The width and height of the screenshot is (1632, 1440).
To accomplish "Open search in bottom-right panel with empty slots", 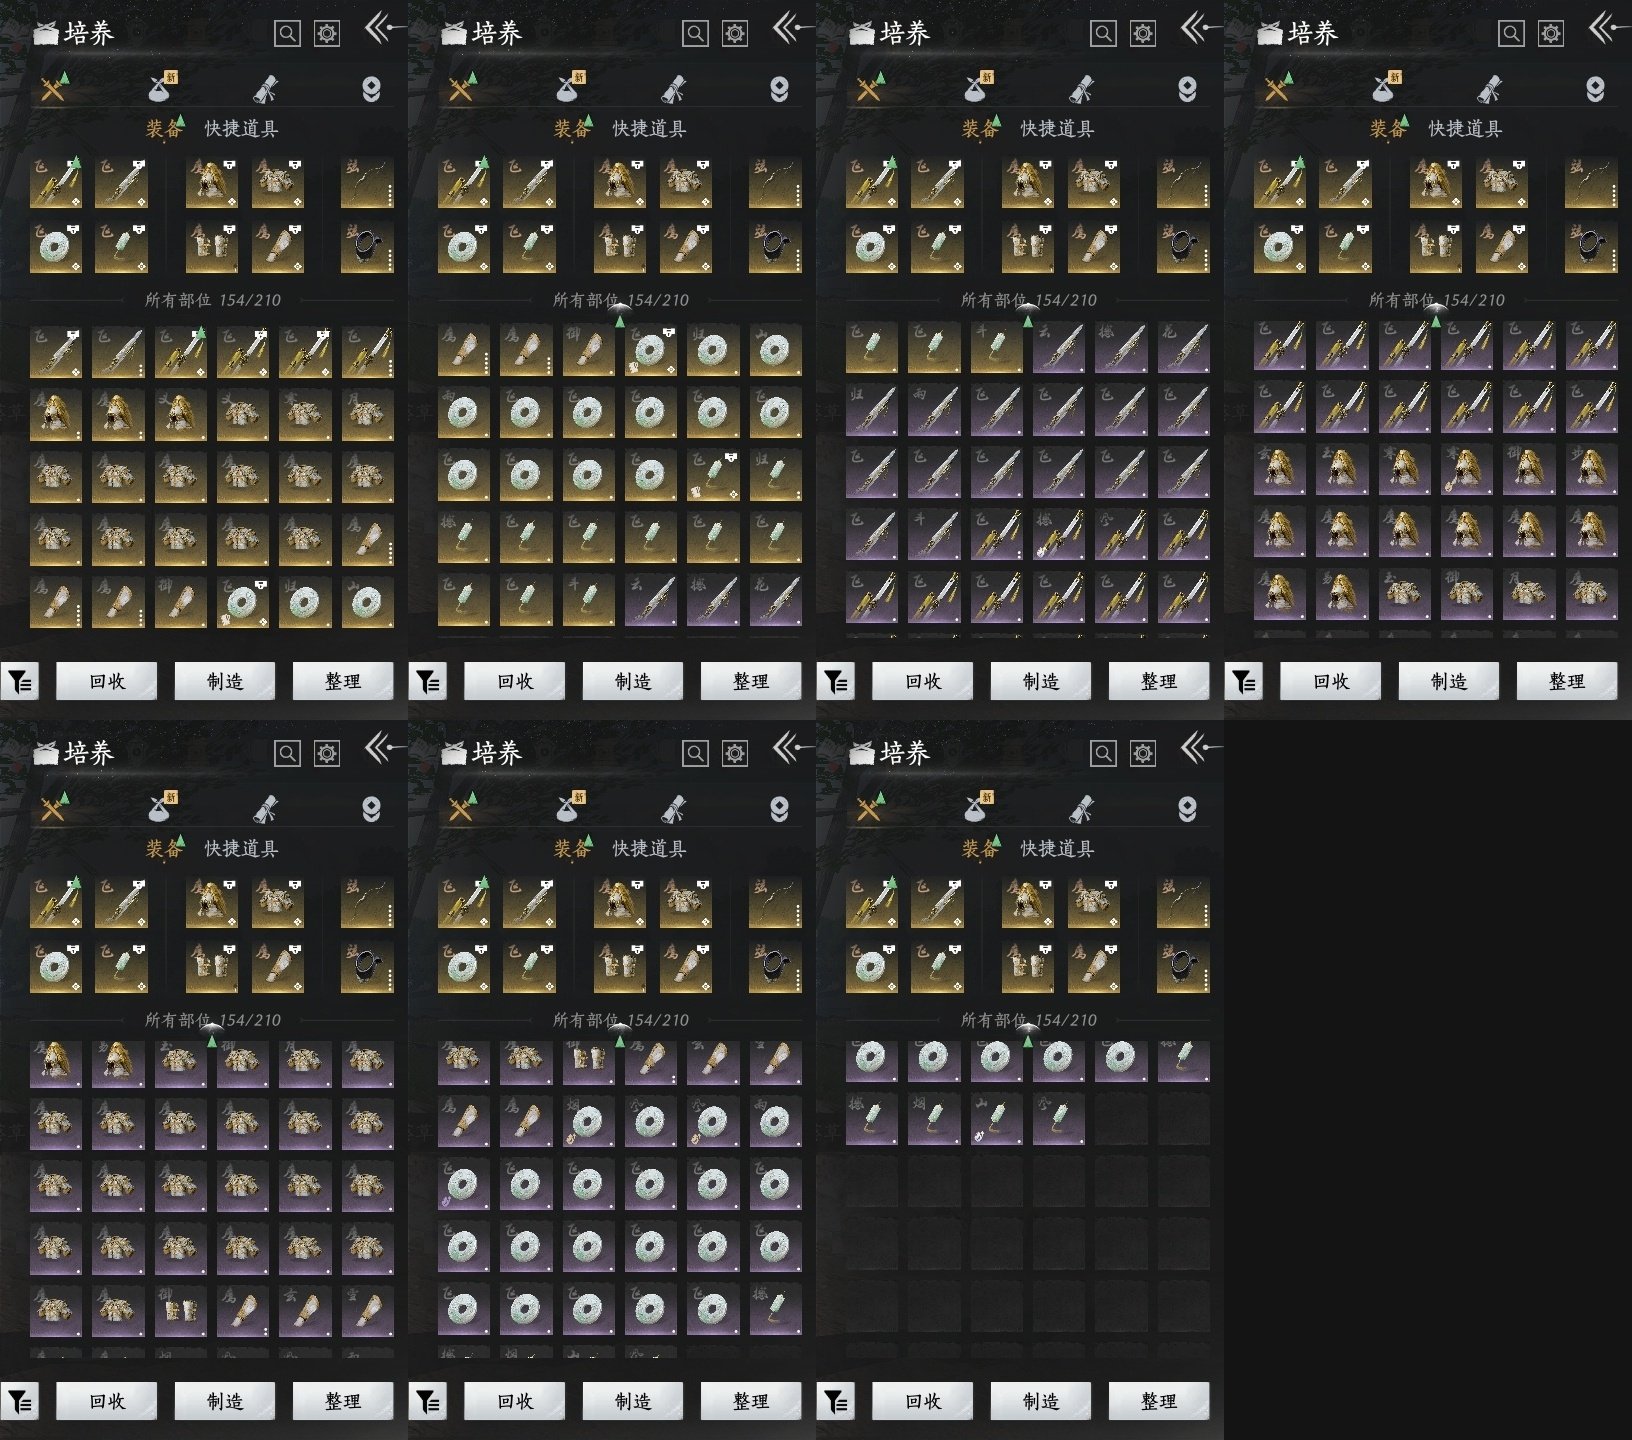I will [x=1103, y=754].
